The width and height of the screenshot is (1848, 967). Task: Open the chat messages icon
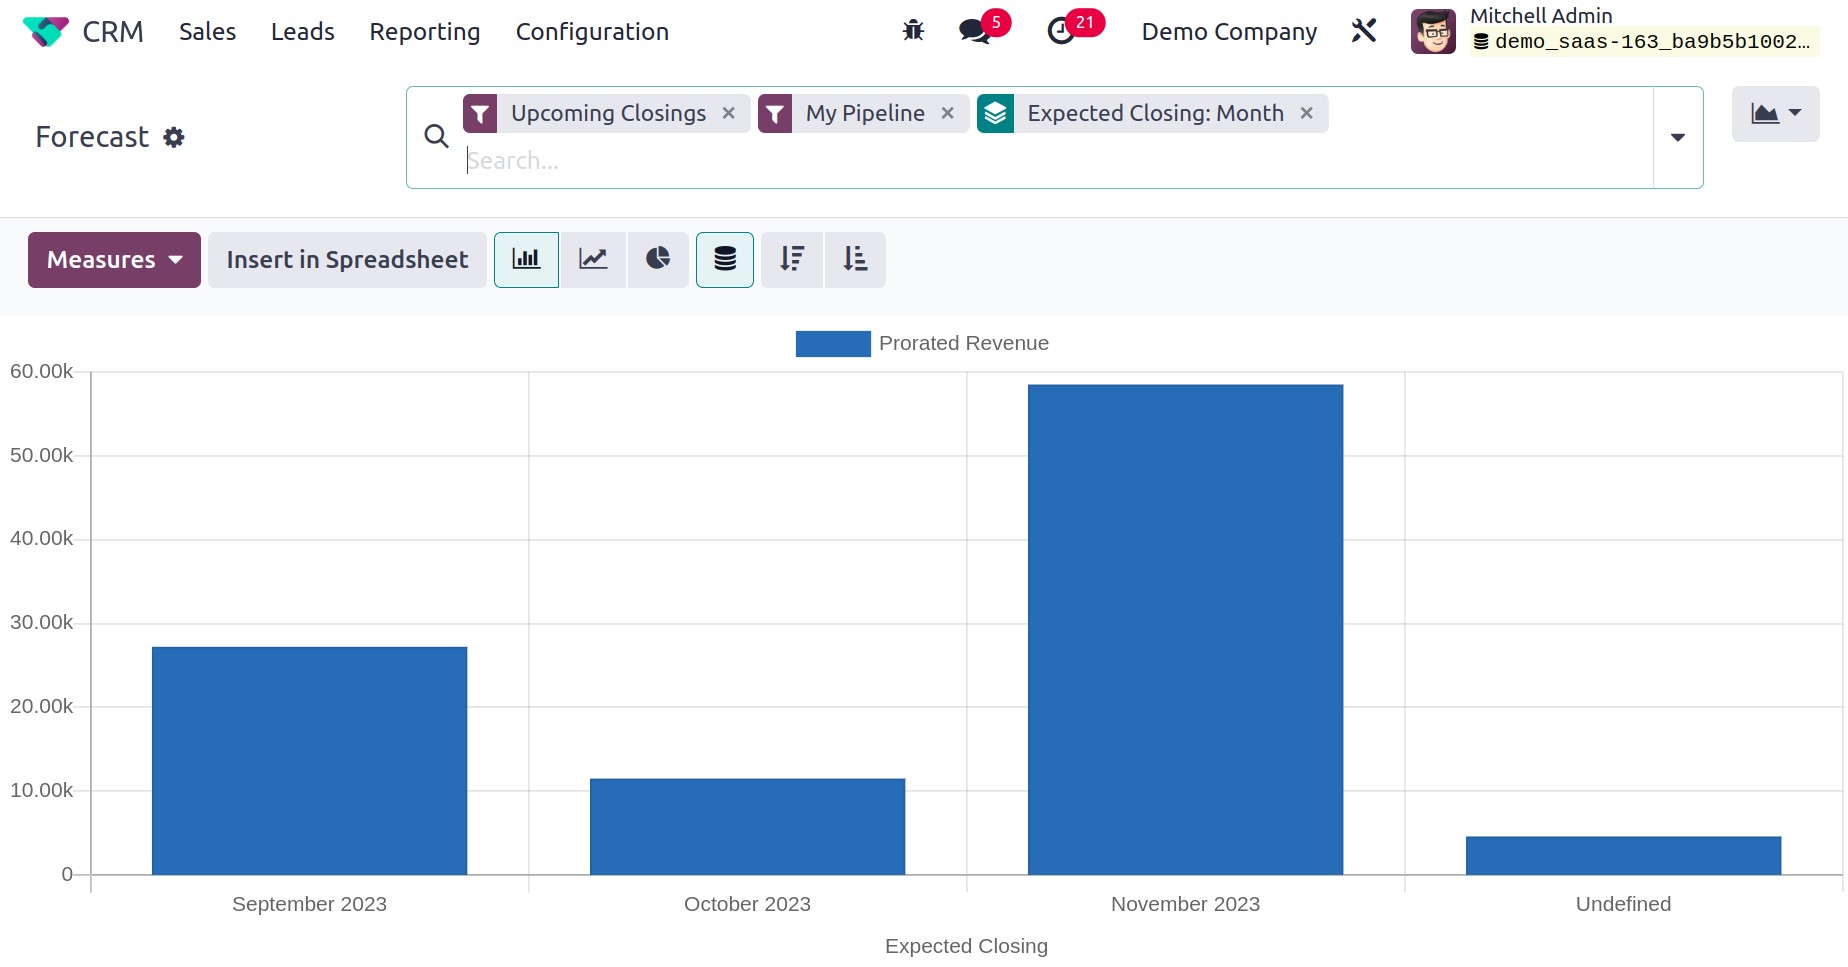click(x=974, y=31)
